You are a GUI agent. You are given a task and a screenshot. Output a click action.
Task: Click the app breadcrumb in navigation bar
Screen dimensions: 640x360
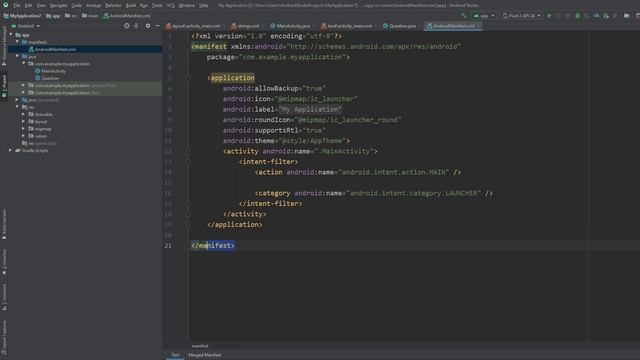click(x=53, y=16)
